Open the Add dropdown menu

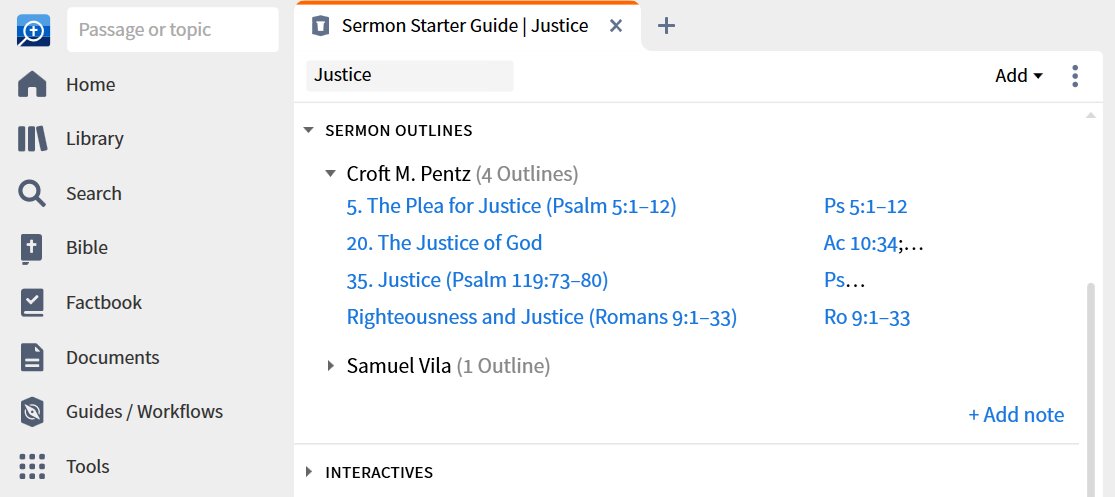[1018, 75]
